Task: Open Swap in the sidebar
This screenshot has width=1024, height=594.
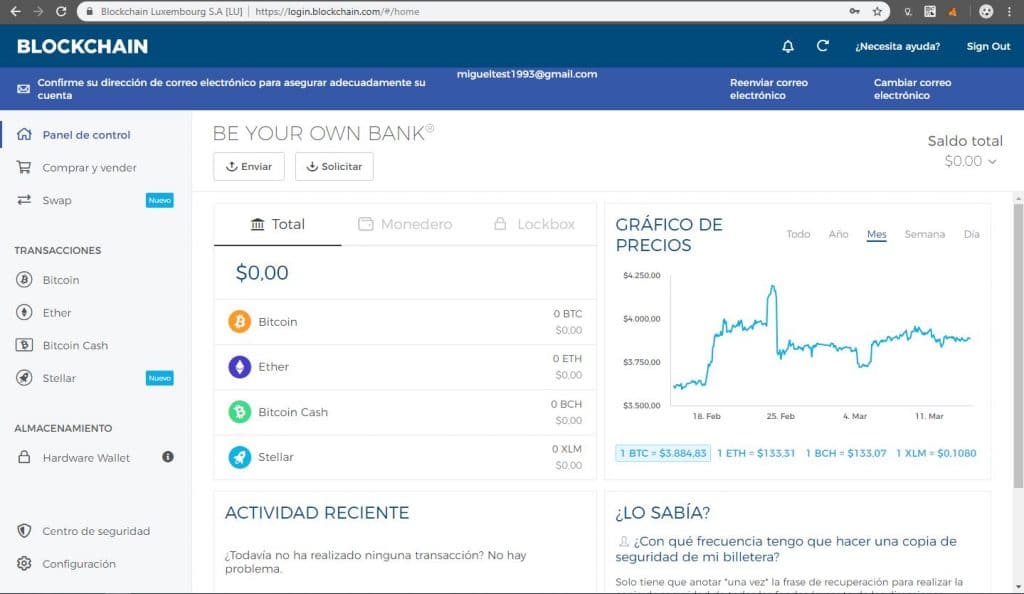Action: 57,200
